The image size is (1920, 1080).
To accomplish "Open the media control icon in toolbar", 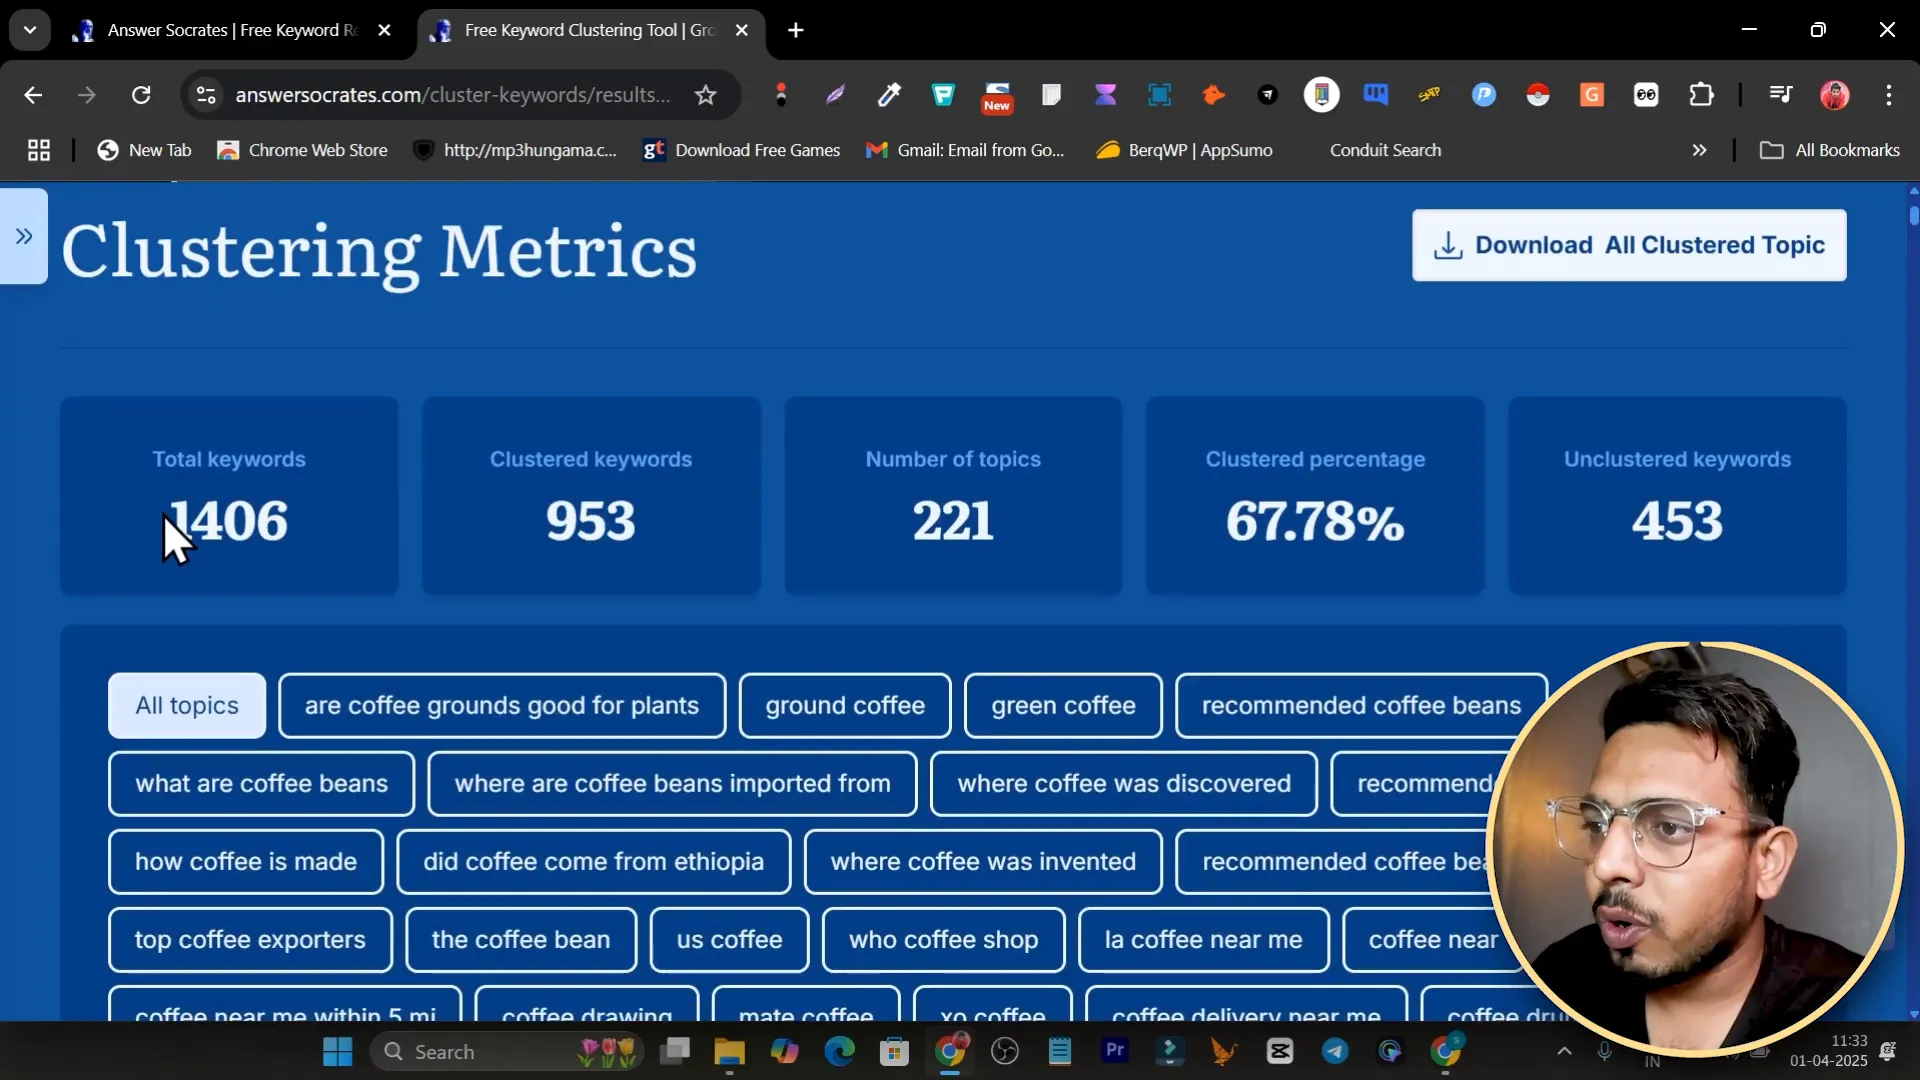I will coord(1780,95).
